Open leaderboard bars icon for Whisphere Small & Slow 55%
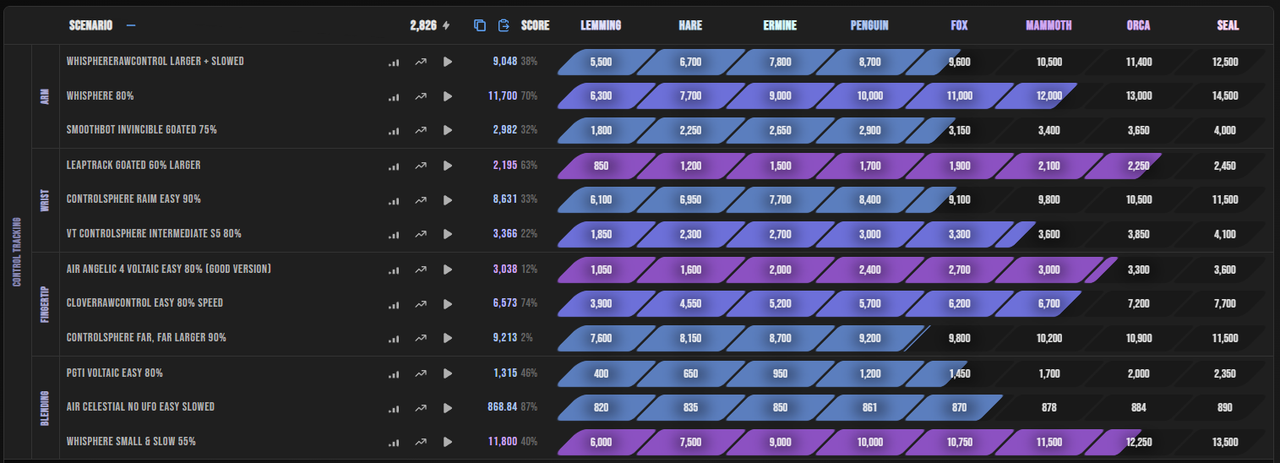 pyautogui.click(x=394, y=441)
